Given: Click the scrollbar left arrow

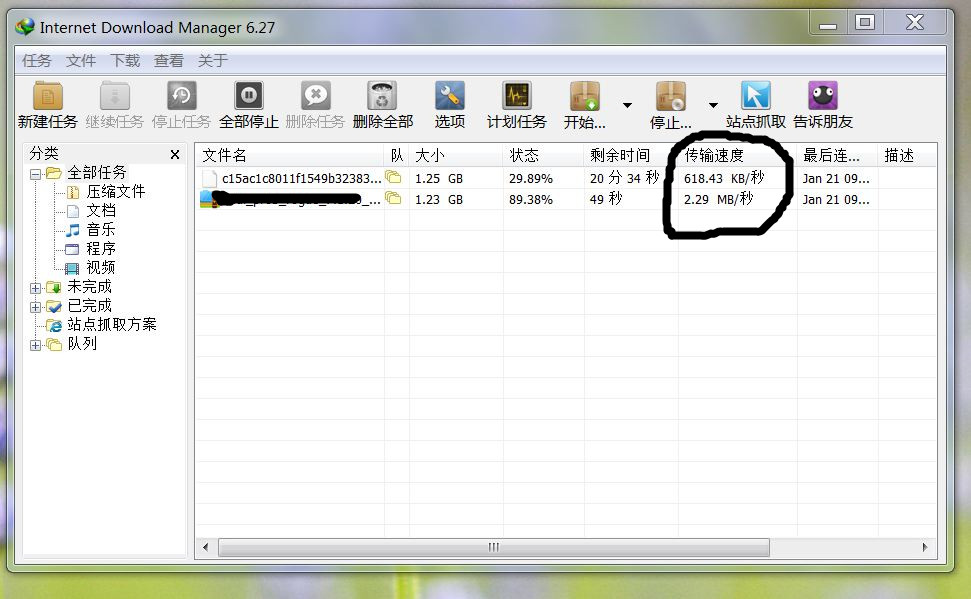Looking at the screenshot, I should (206, 548).
